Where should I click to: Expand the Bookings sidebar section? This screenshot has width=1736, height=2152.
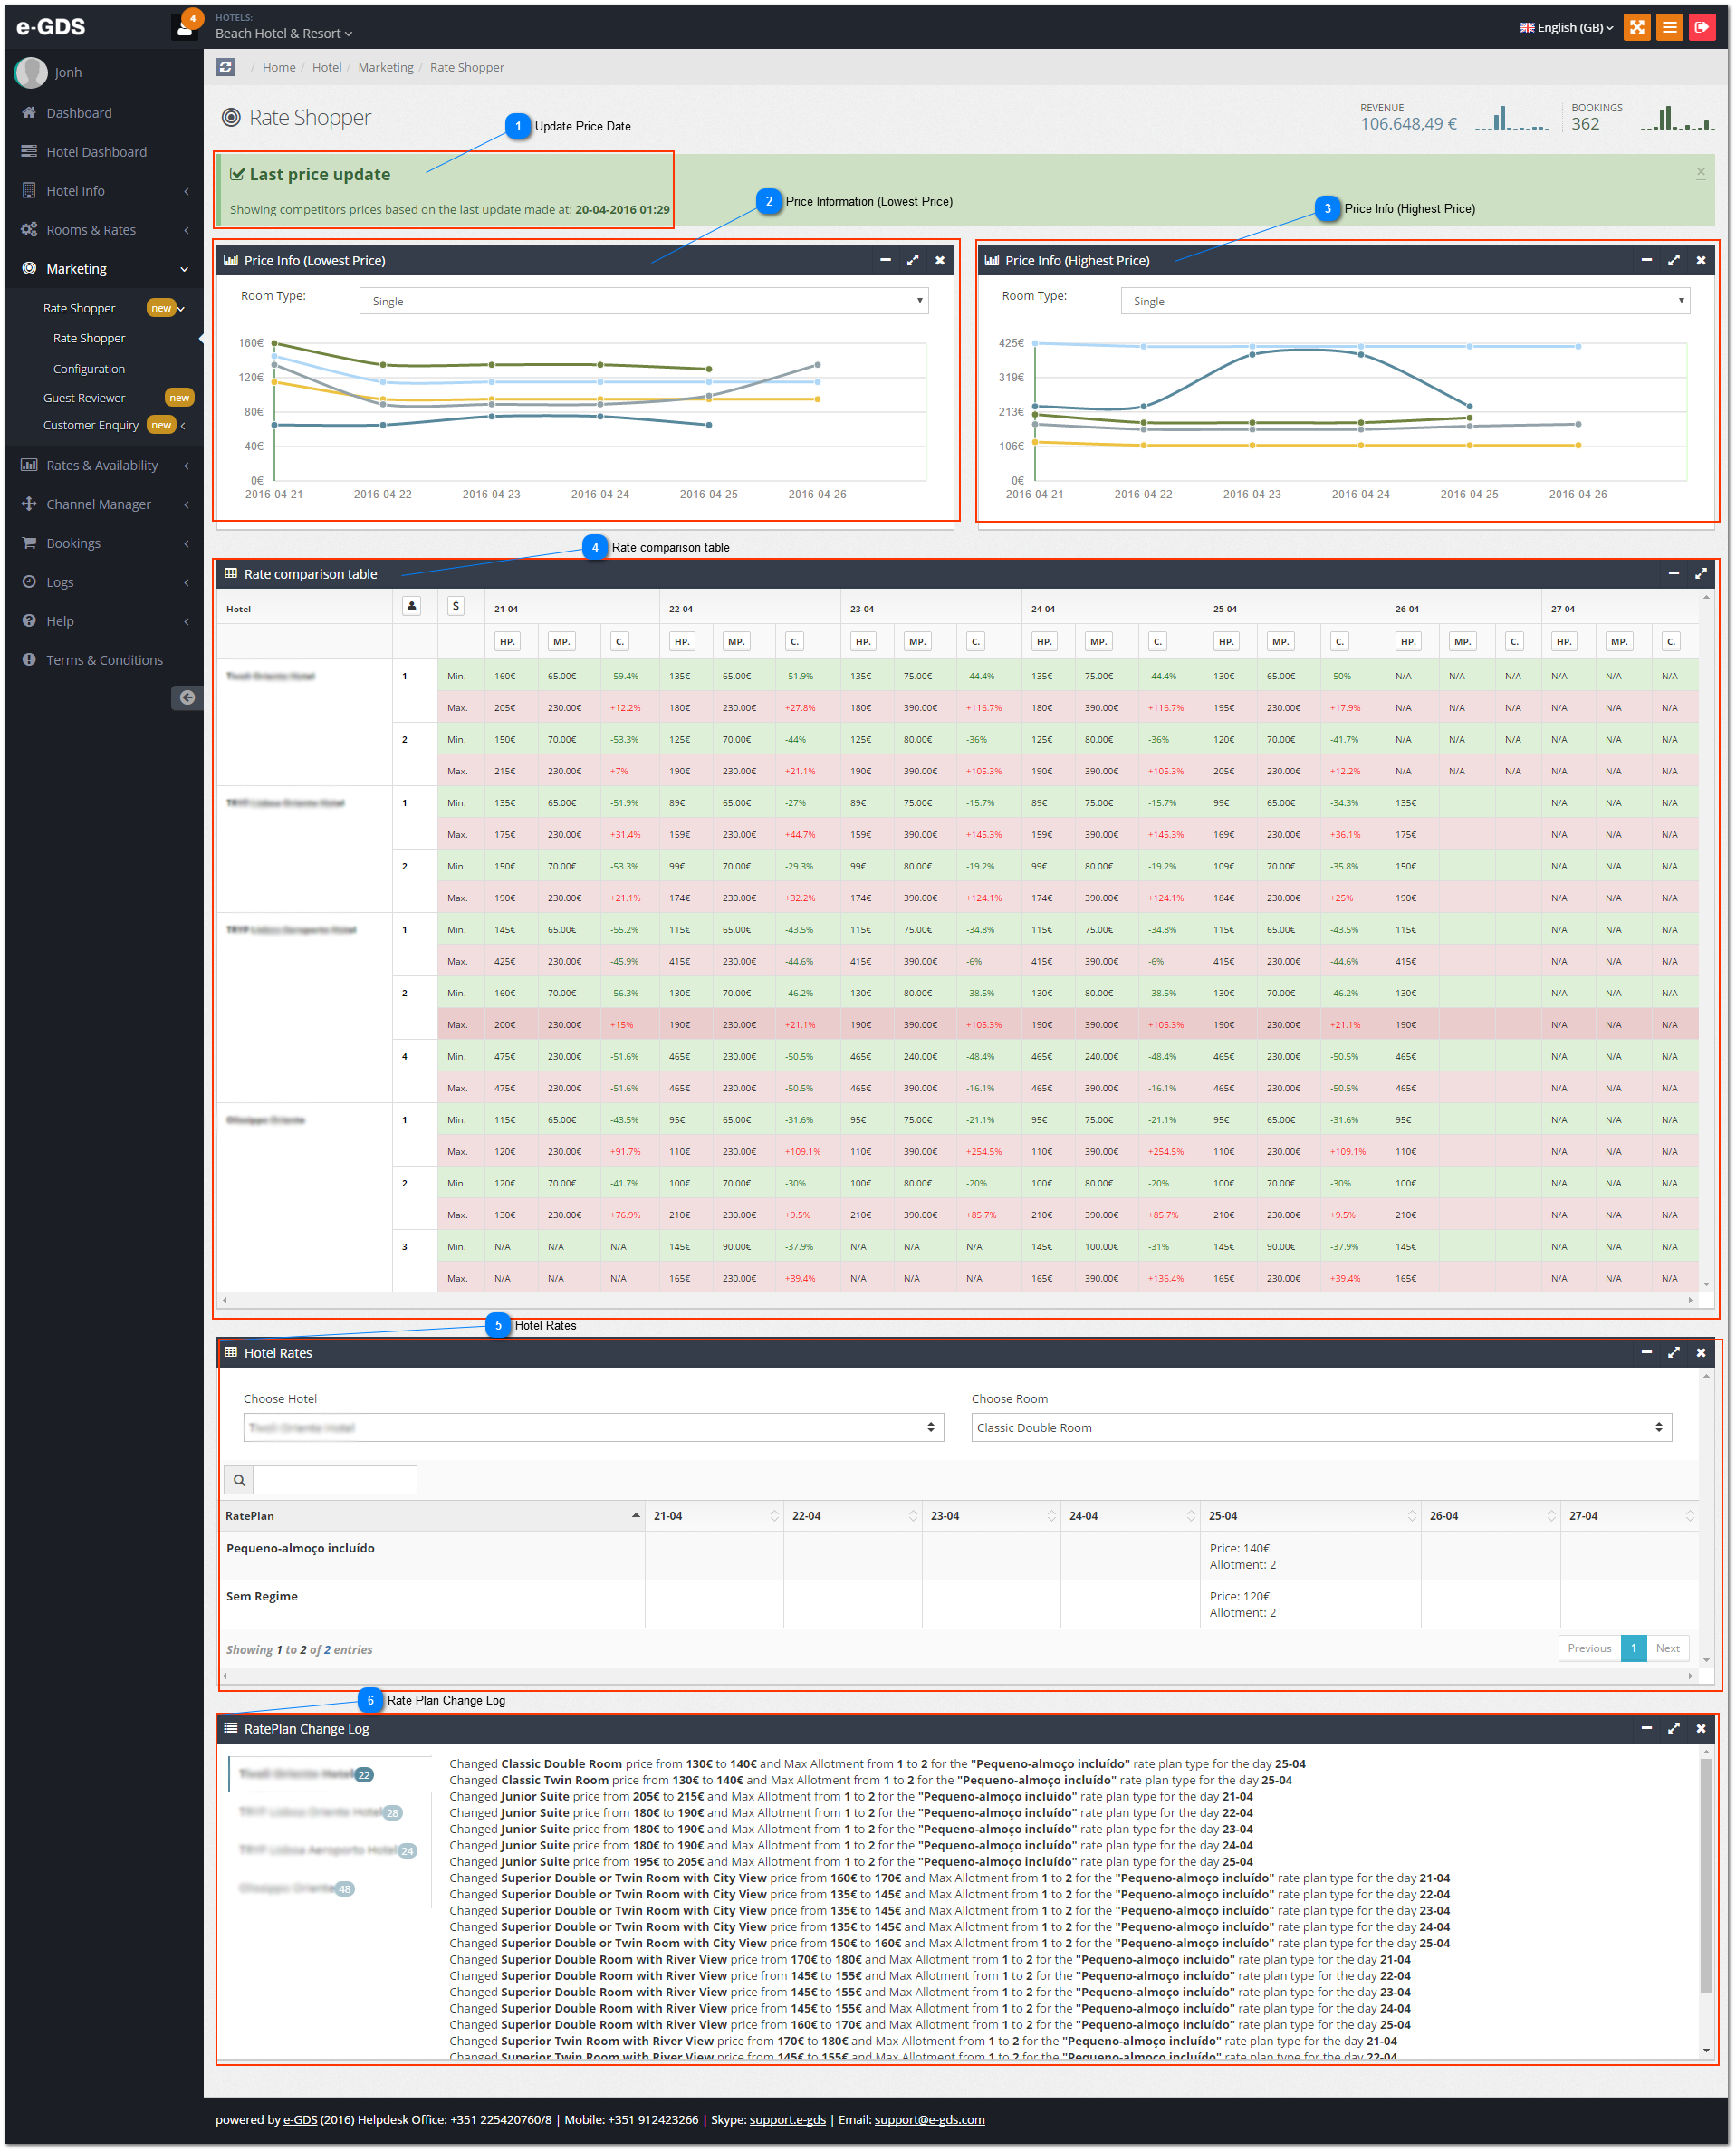coord(104,543)
